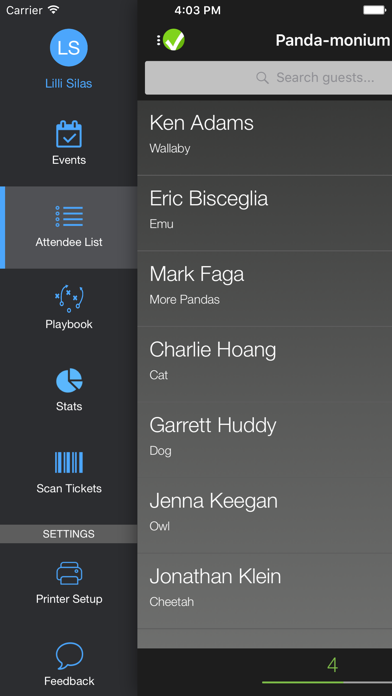Click the Panda-monium event title
392x696 pixels.
click(333, 40)
